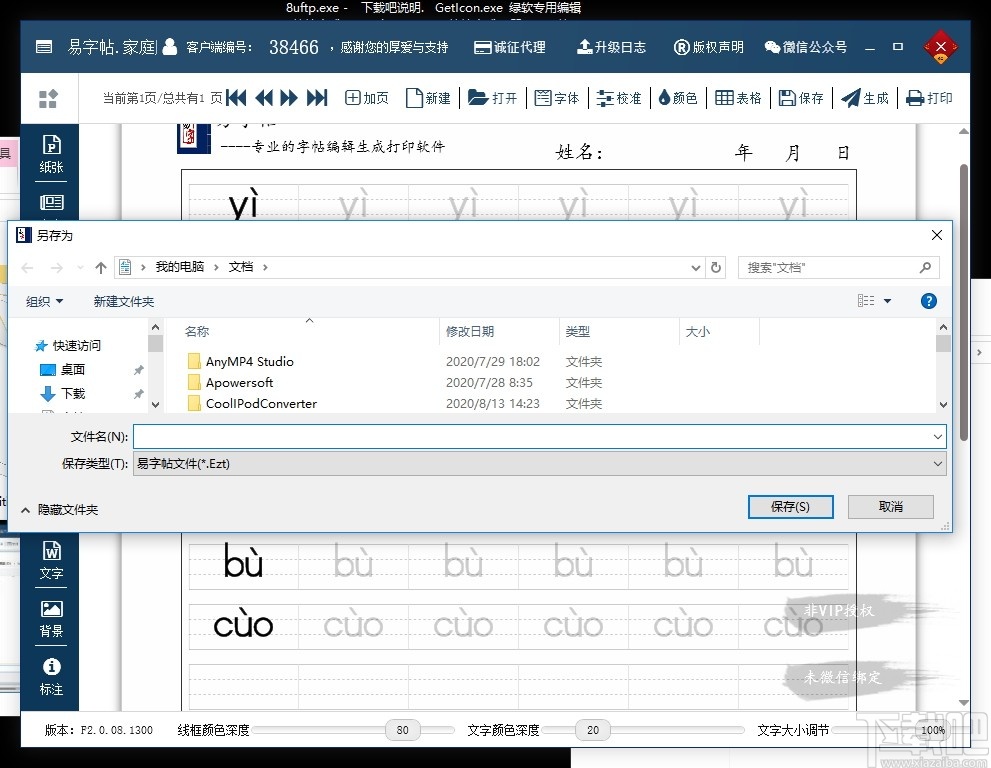
Task: Click the 字体 font toolbar icon
Action: 557,98
